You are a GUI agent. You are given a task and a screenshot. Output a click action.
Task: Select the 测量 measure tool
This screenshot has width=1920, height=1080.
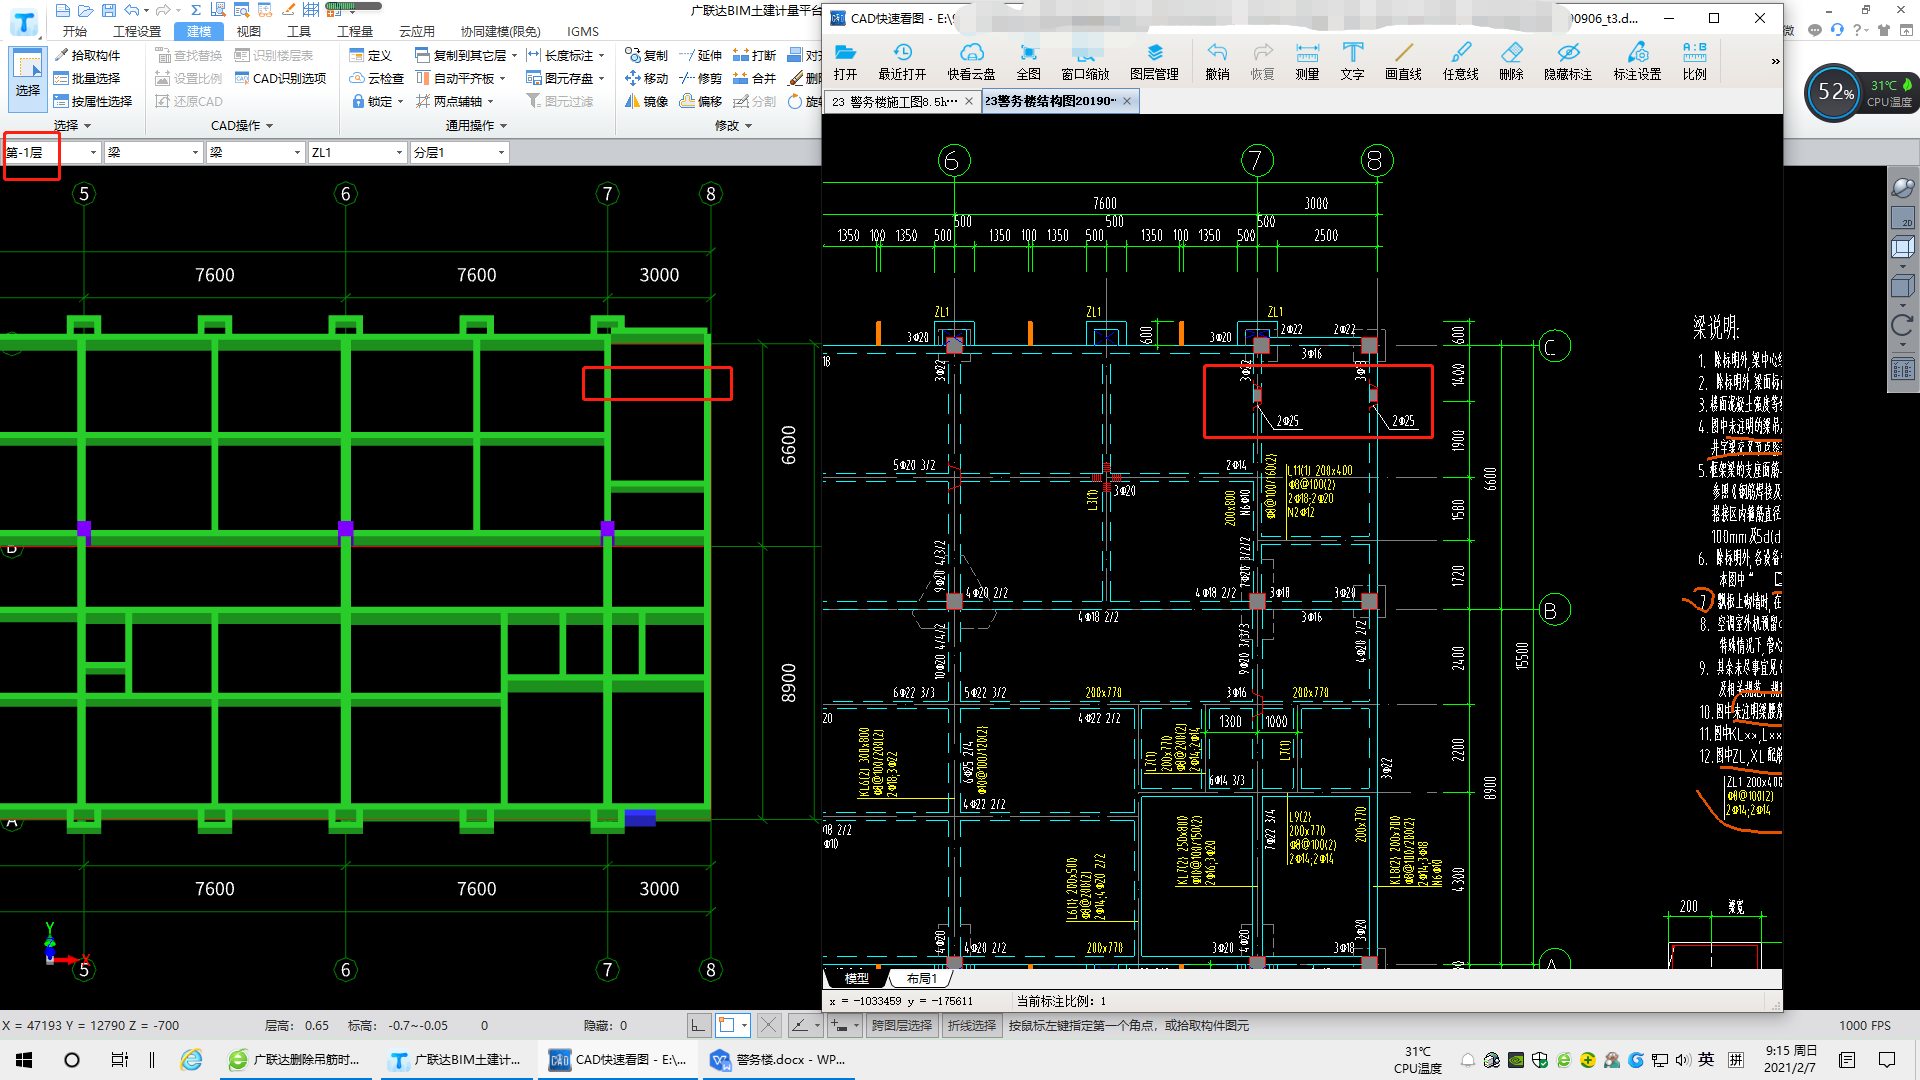(1307, 61)
